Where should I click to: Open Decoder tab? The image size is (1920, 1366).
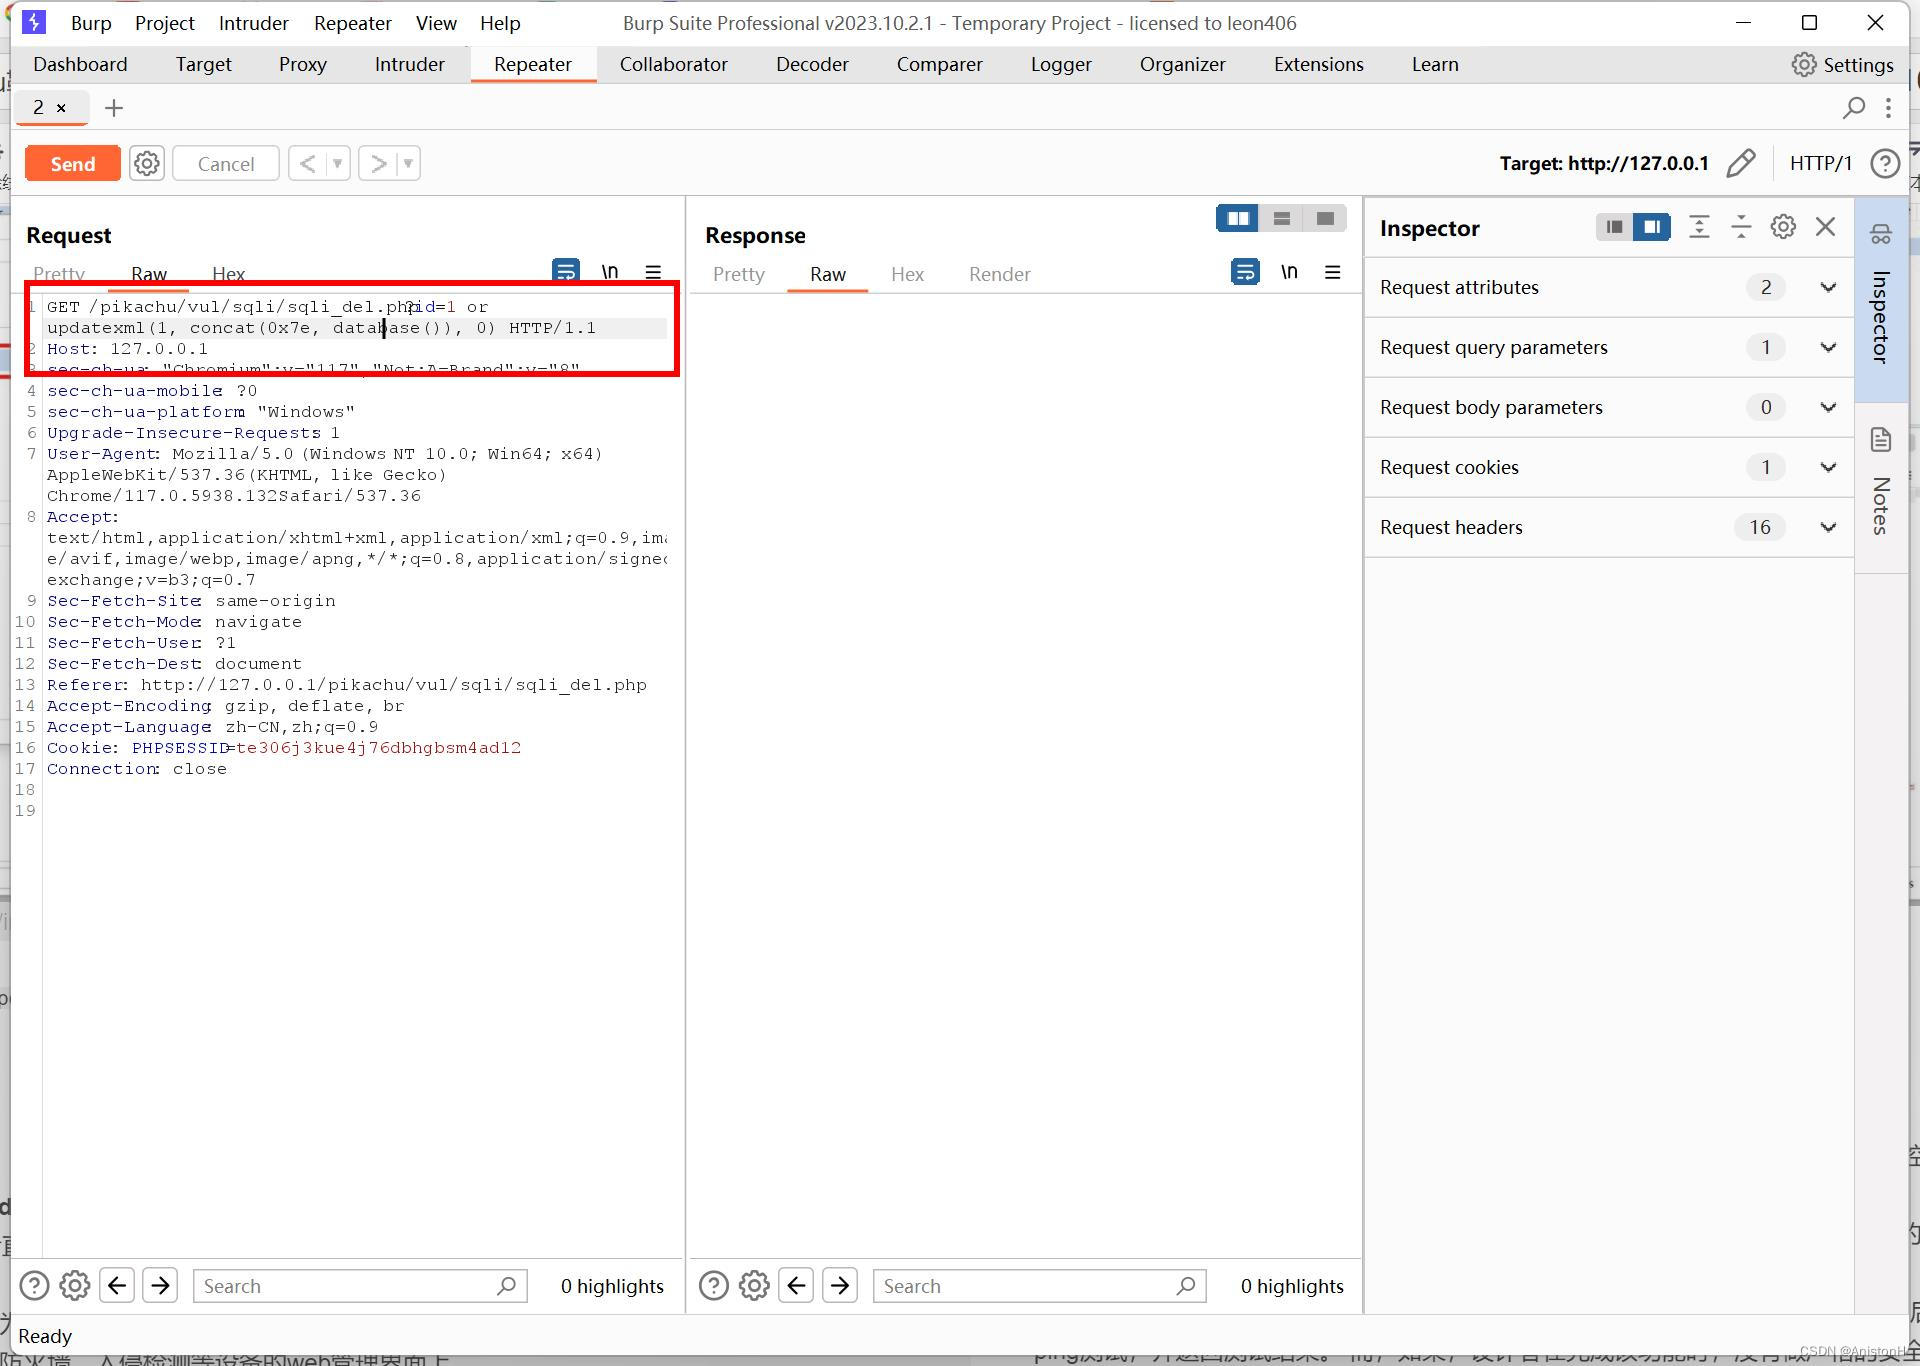[x=812, y=65]
